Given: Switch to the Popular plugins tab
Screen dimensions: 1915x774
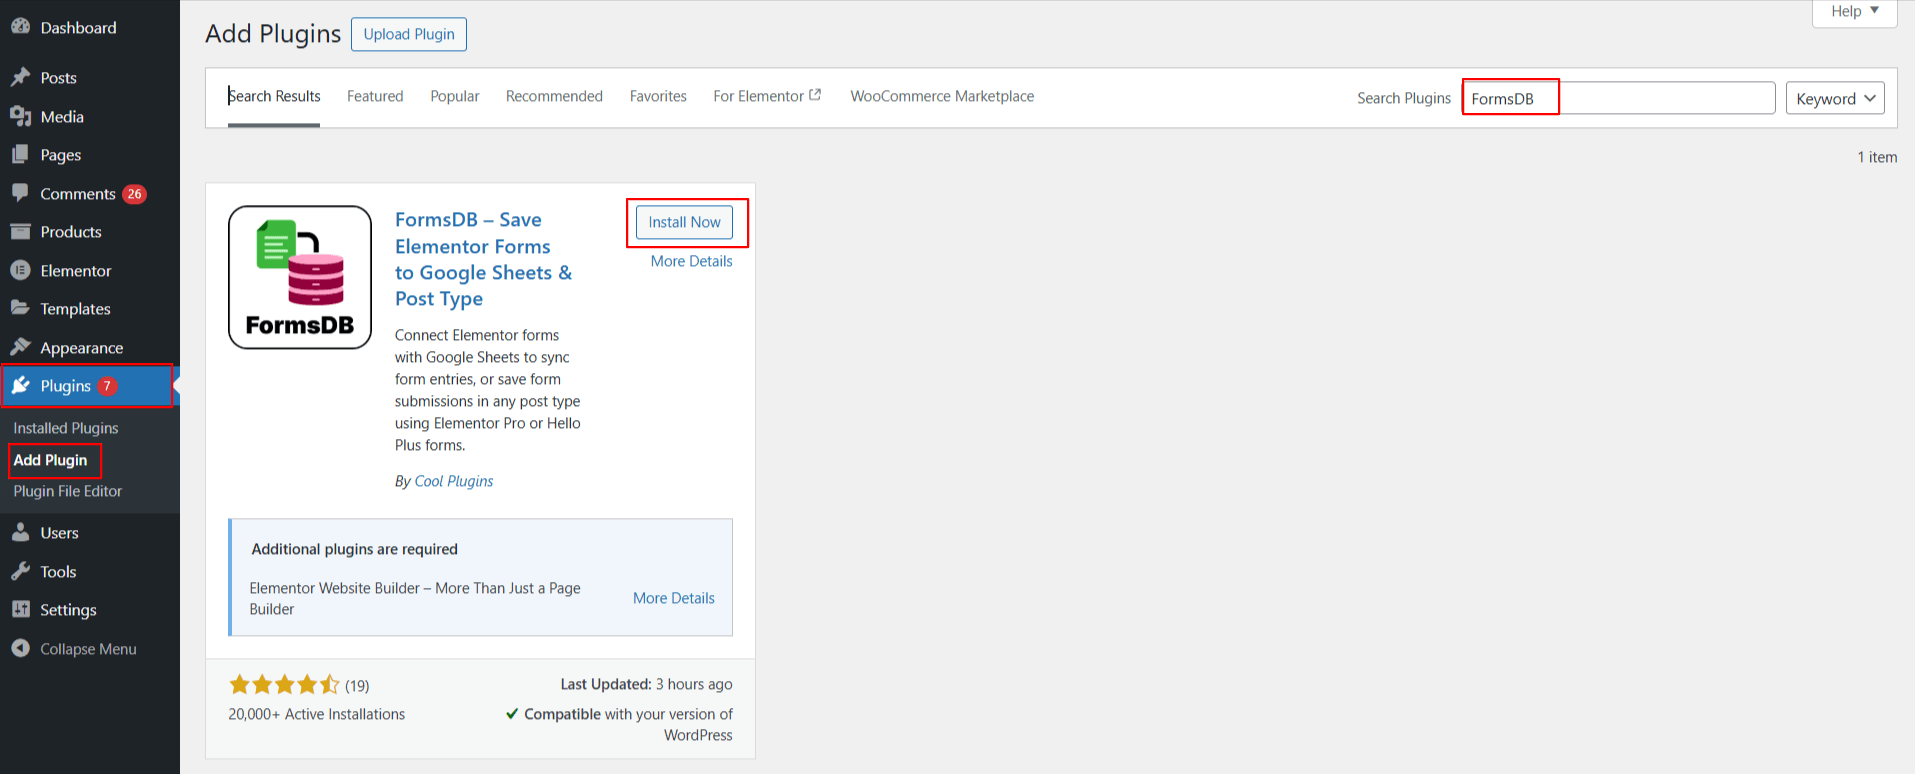Looking at the screenshot, I should 454,96.
